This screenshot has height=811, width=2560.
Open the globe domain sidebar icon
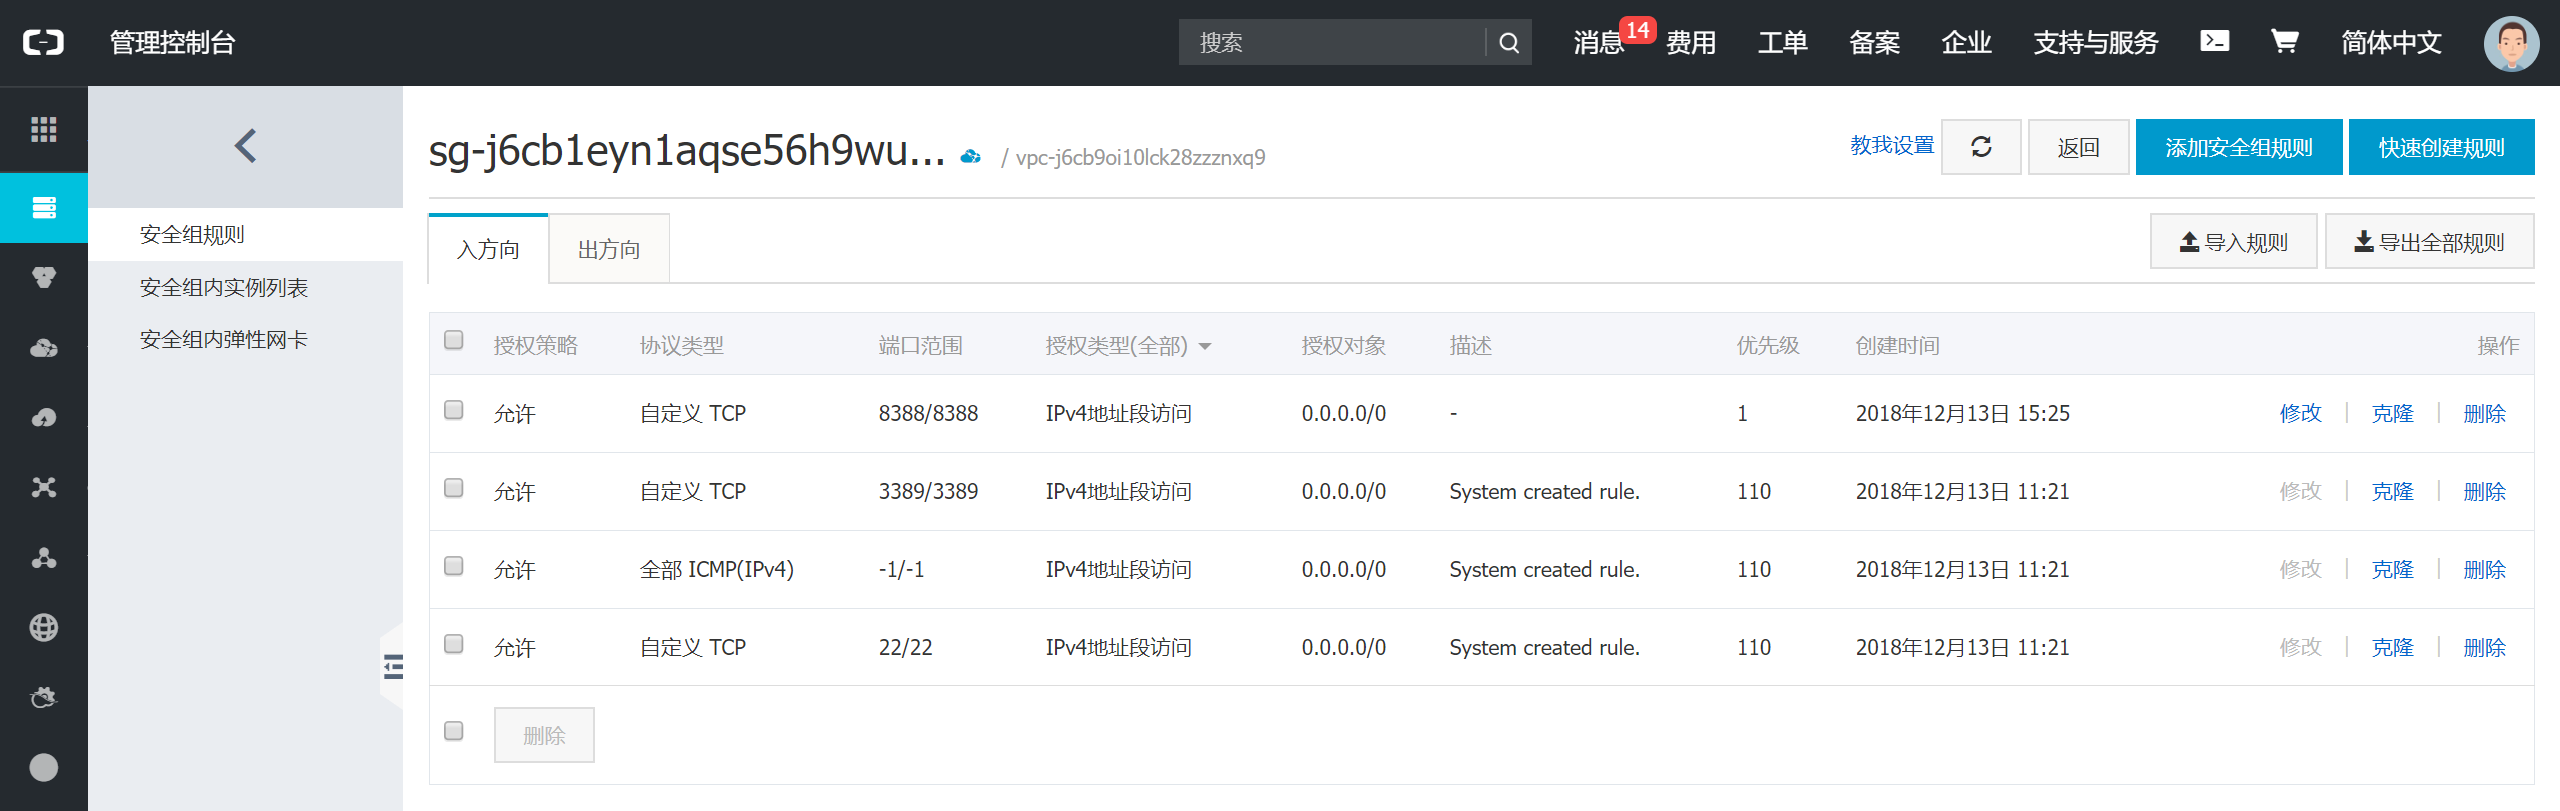[x=43, y=627]
